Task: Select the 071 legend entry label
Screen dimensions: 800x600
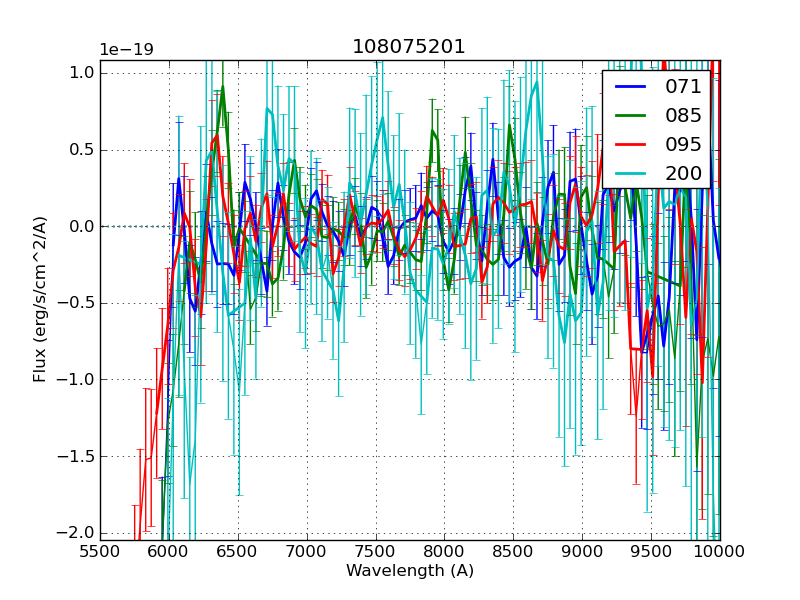Action: pos(683,87)
